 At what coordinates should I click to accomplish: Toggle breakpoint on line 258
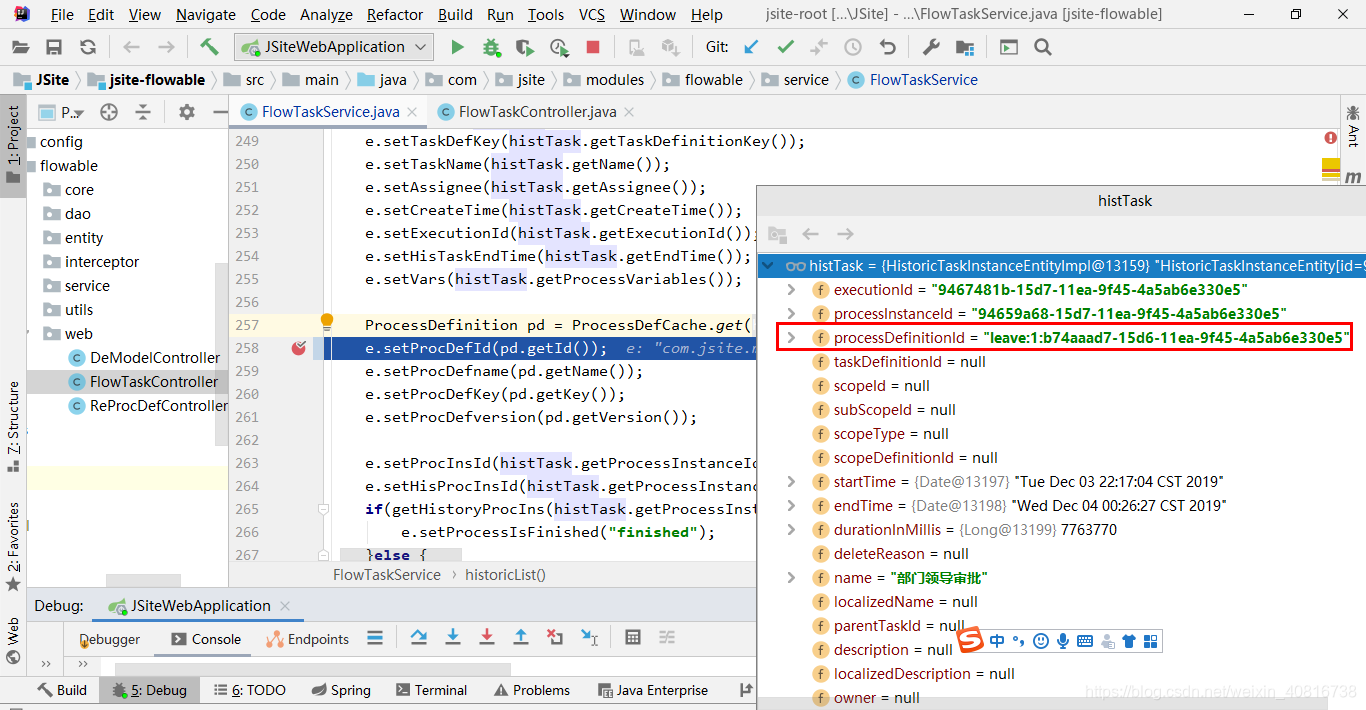point(298,348)
